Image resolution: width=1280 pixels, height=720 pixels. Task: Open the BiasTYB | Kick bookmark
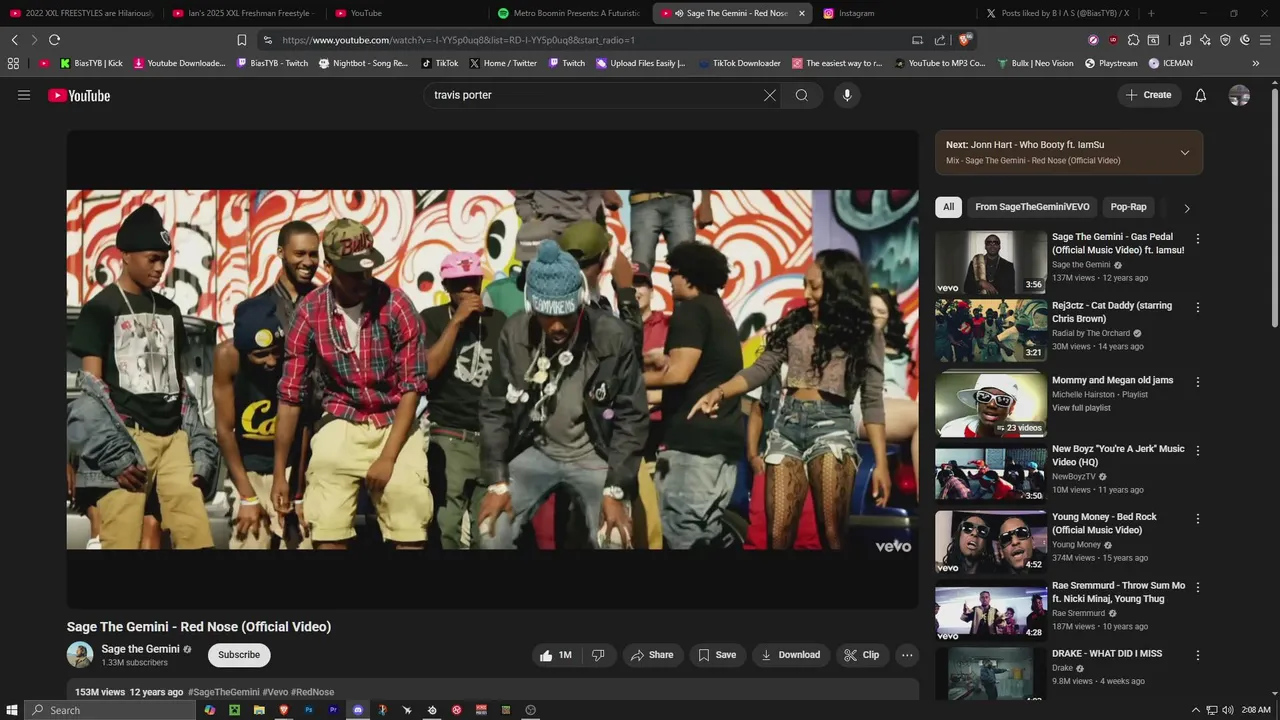91,63
